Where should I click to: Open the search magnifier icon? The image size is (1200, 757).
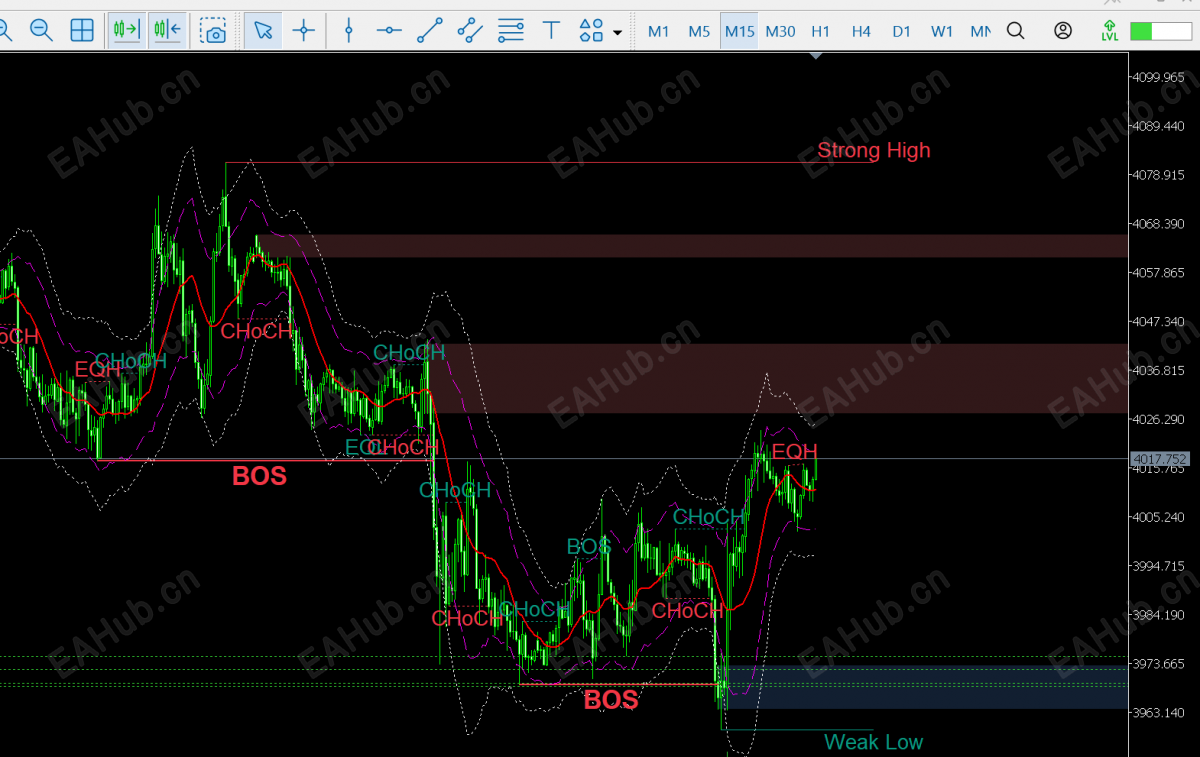(x=1015, y=31)
